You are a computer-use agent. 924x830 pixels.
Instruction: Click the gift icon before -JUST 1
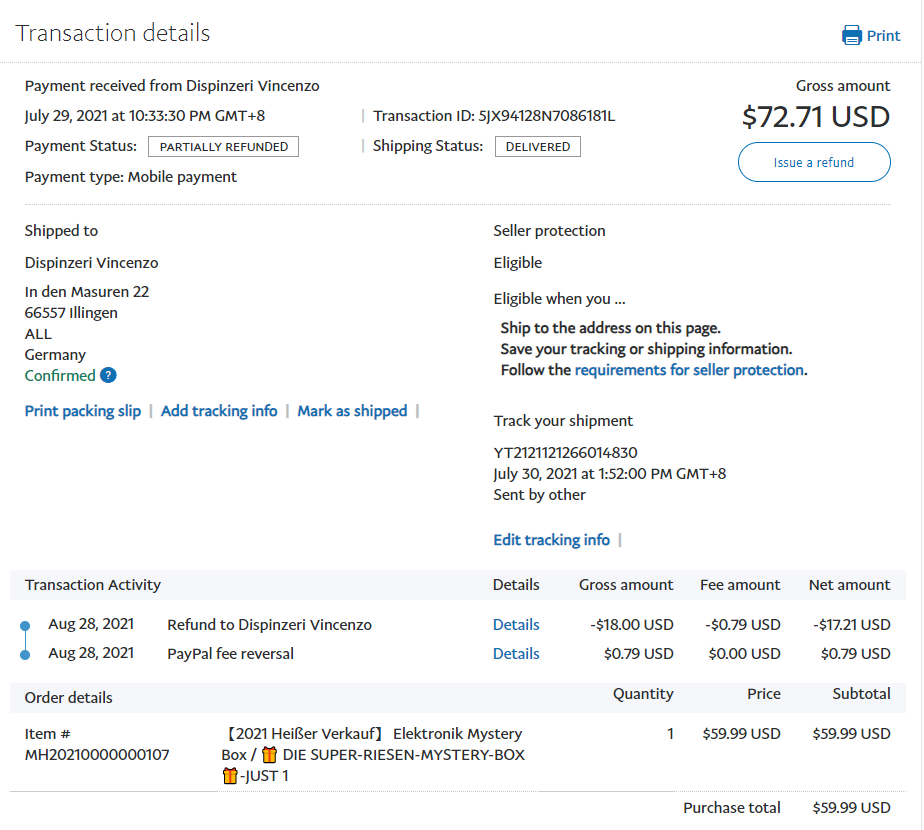(x=230, y=776)
